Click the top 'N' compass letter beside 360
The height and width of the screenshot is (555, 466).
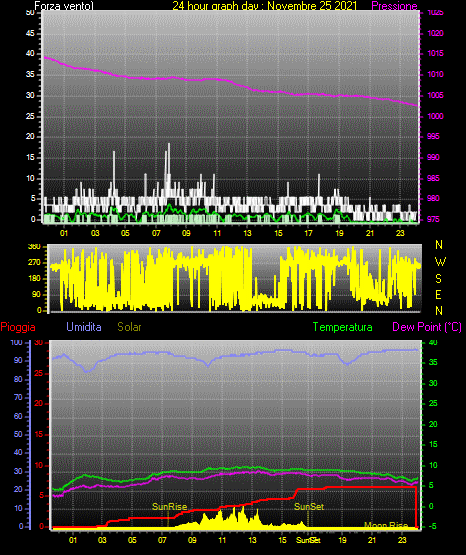point(439,245)
